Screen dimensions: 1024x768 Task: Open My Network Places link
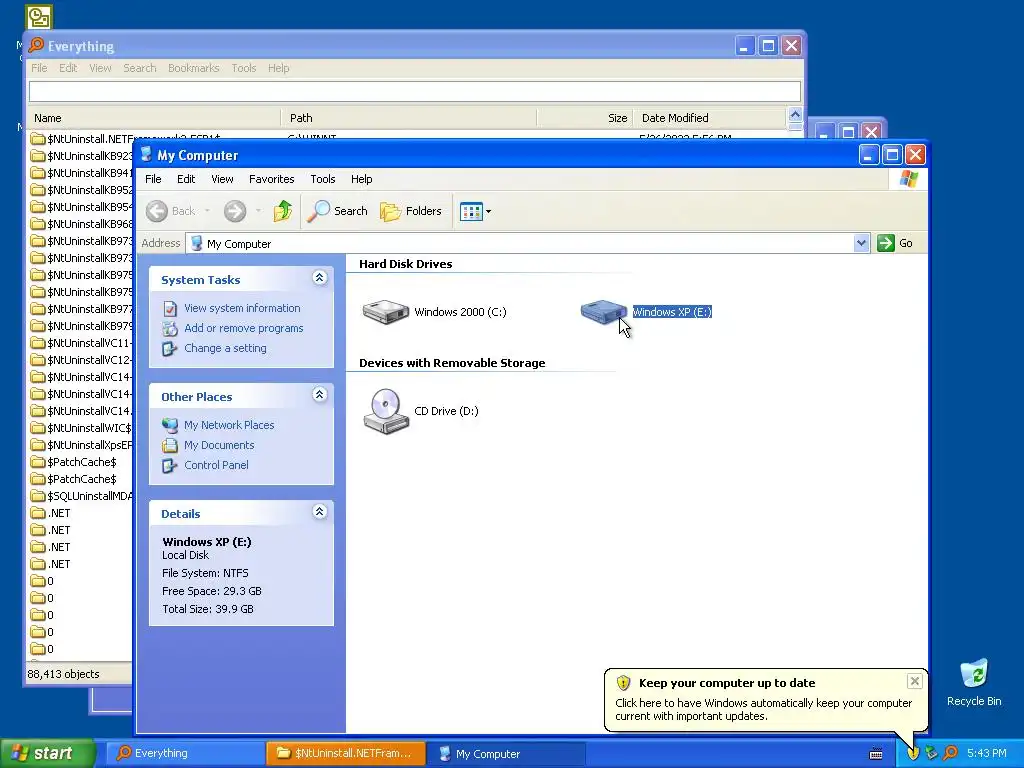pyautogui.click(x=229, y=425)
